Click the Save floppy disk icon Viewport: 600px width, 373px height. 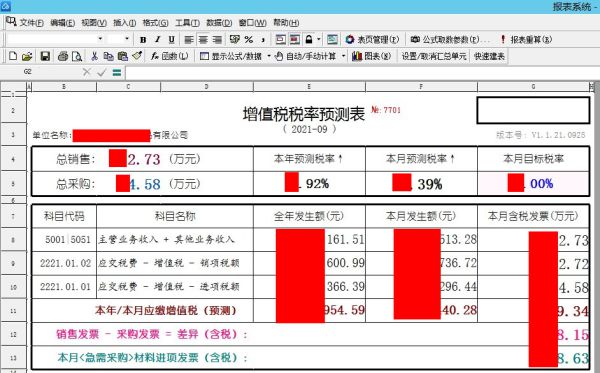pos(45,56)
